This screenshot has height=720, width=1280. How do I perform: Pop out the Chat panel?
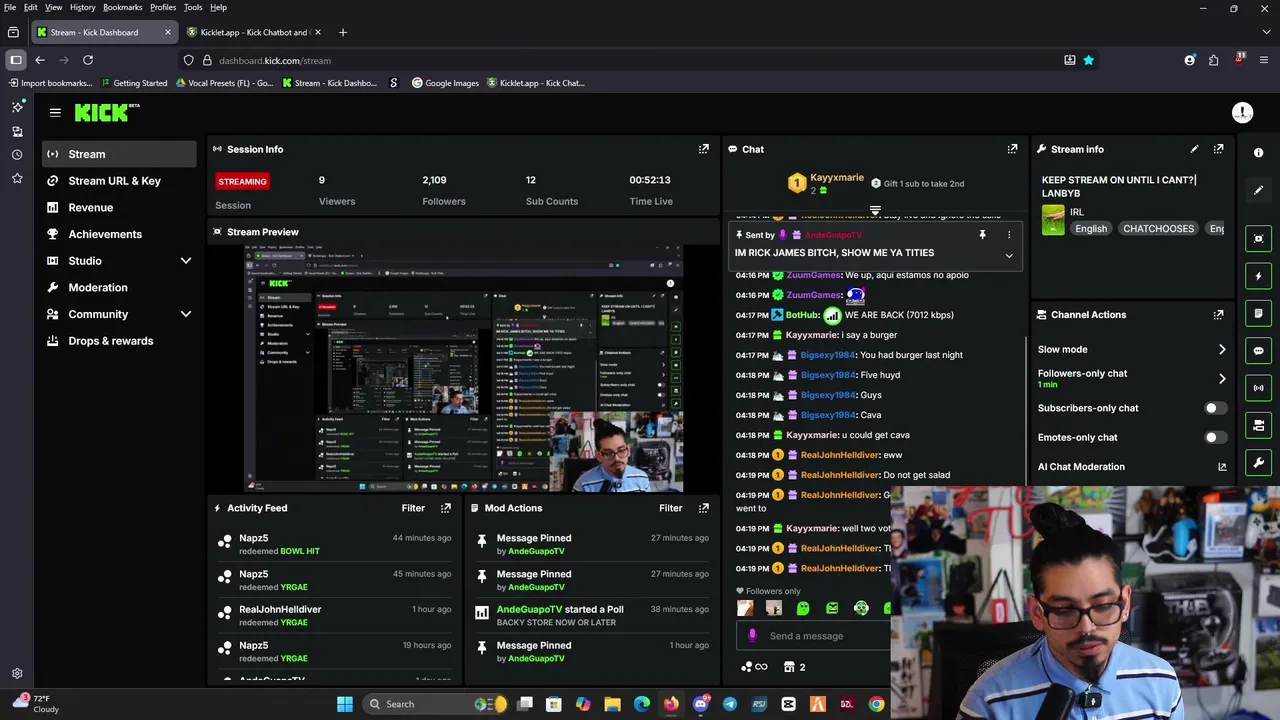click(x=1012, y=149)
